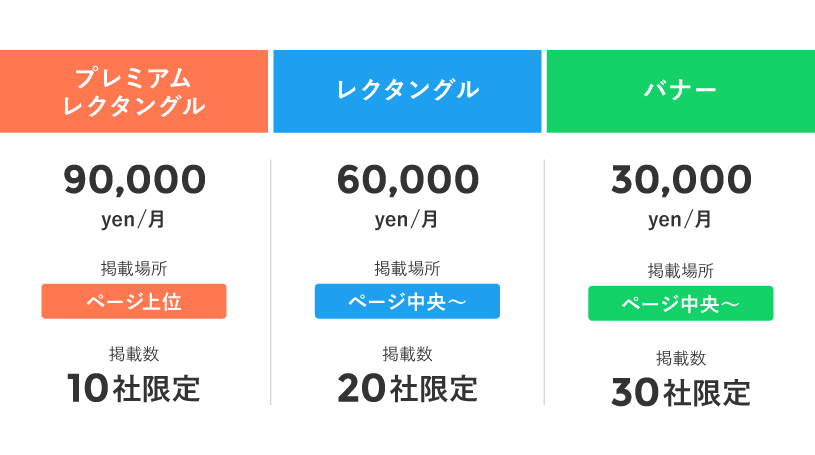The image size is (815, 455).
Task: Click the 60,000 price text
Action: (x=407, y=180)
